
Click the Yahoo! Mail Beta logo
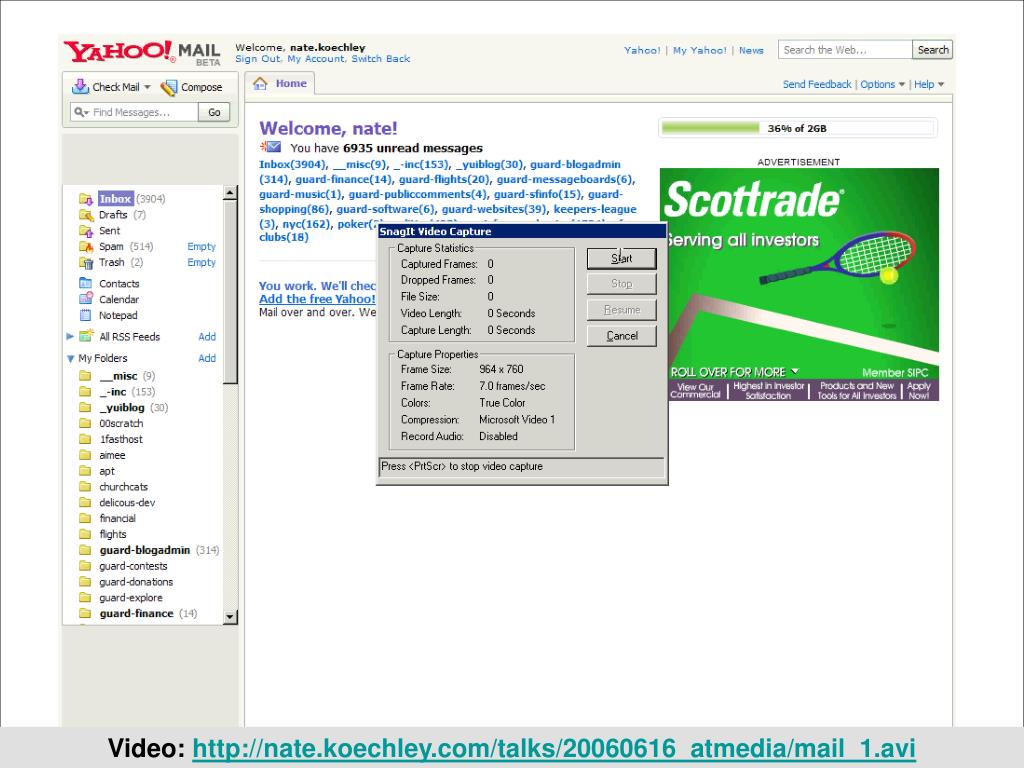click(x=142, y=52)
